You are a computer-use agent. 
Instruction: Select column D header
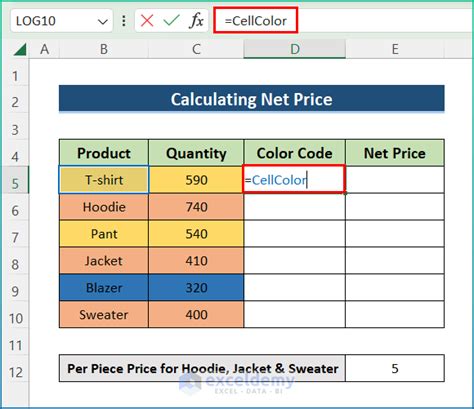point(295,49)
